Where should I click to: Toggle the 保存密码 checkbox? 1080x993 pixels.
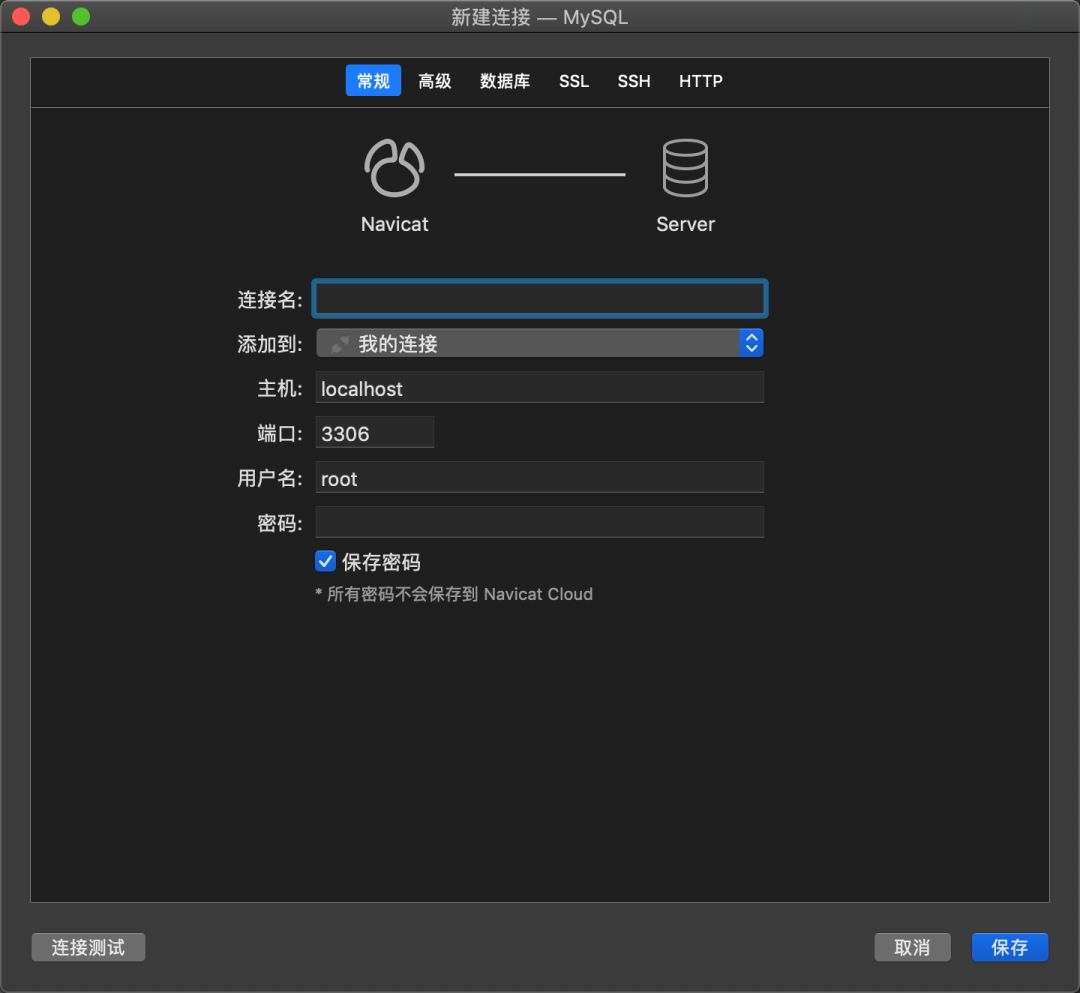(325, 561)
